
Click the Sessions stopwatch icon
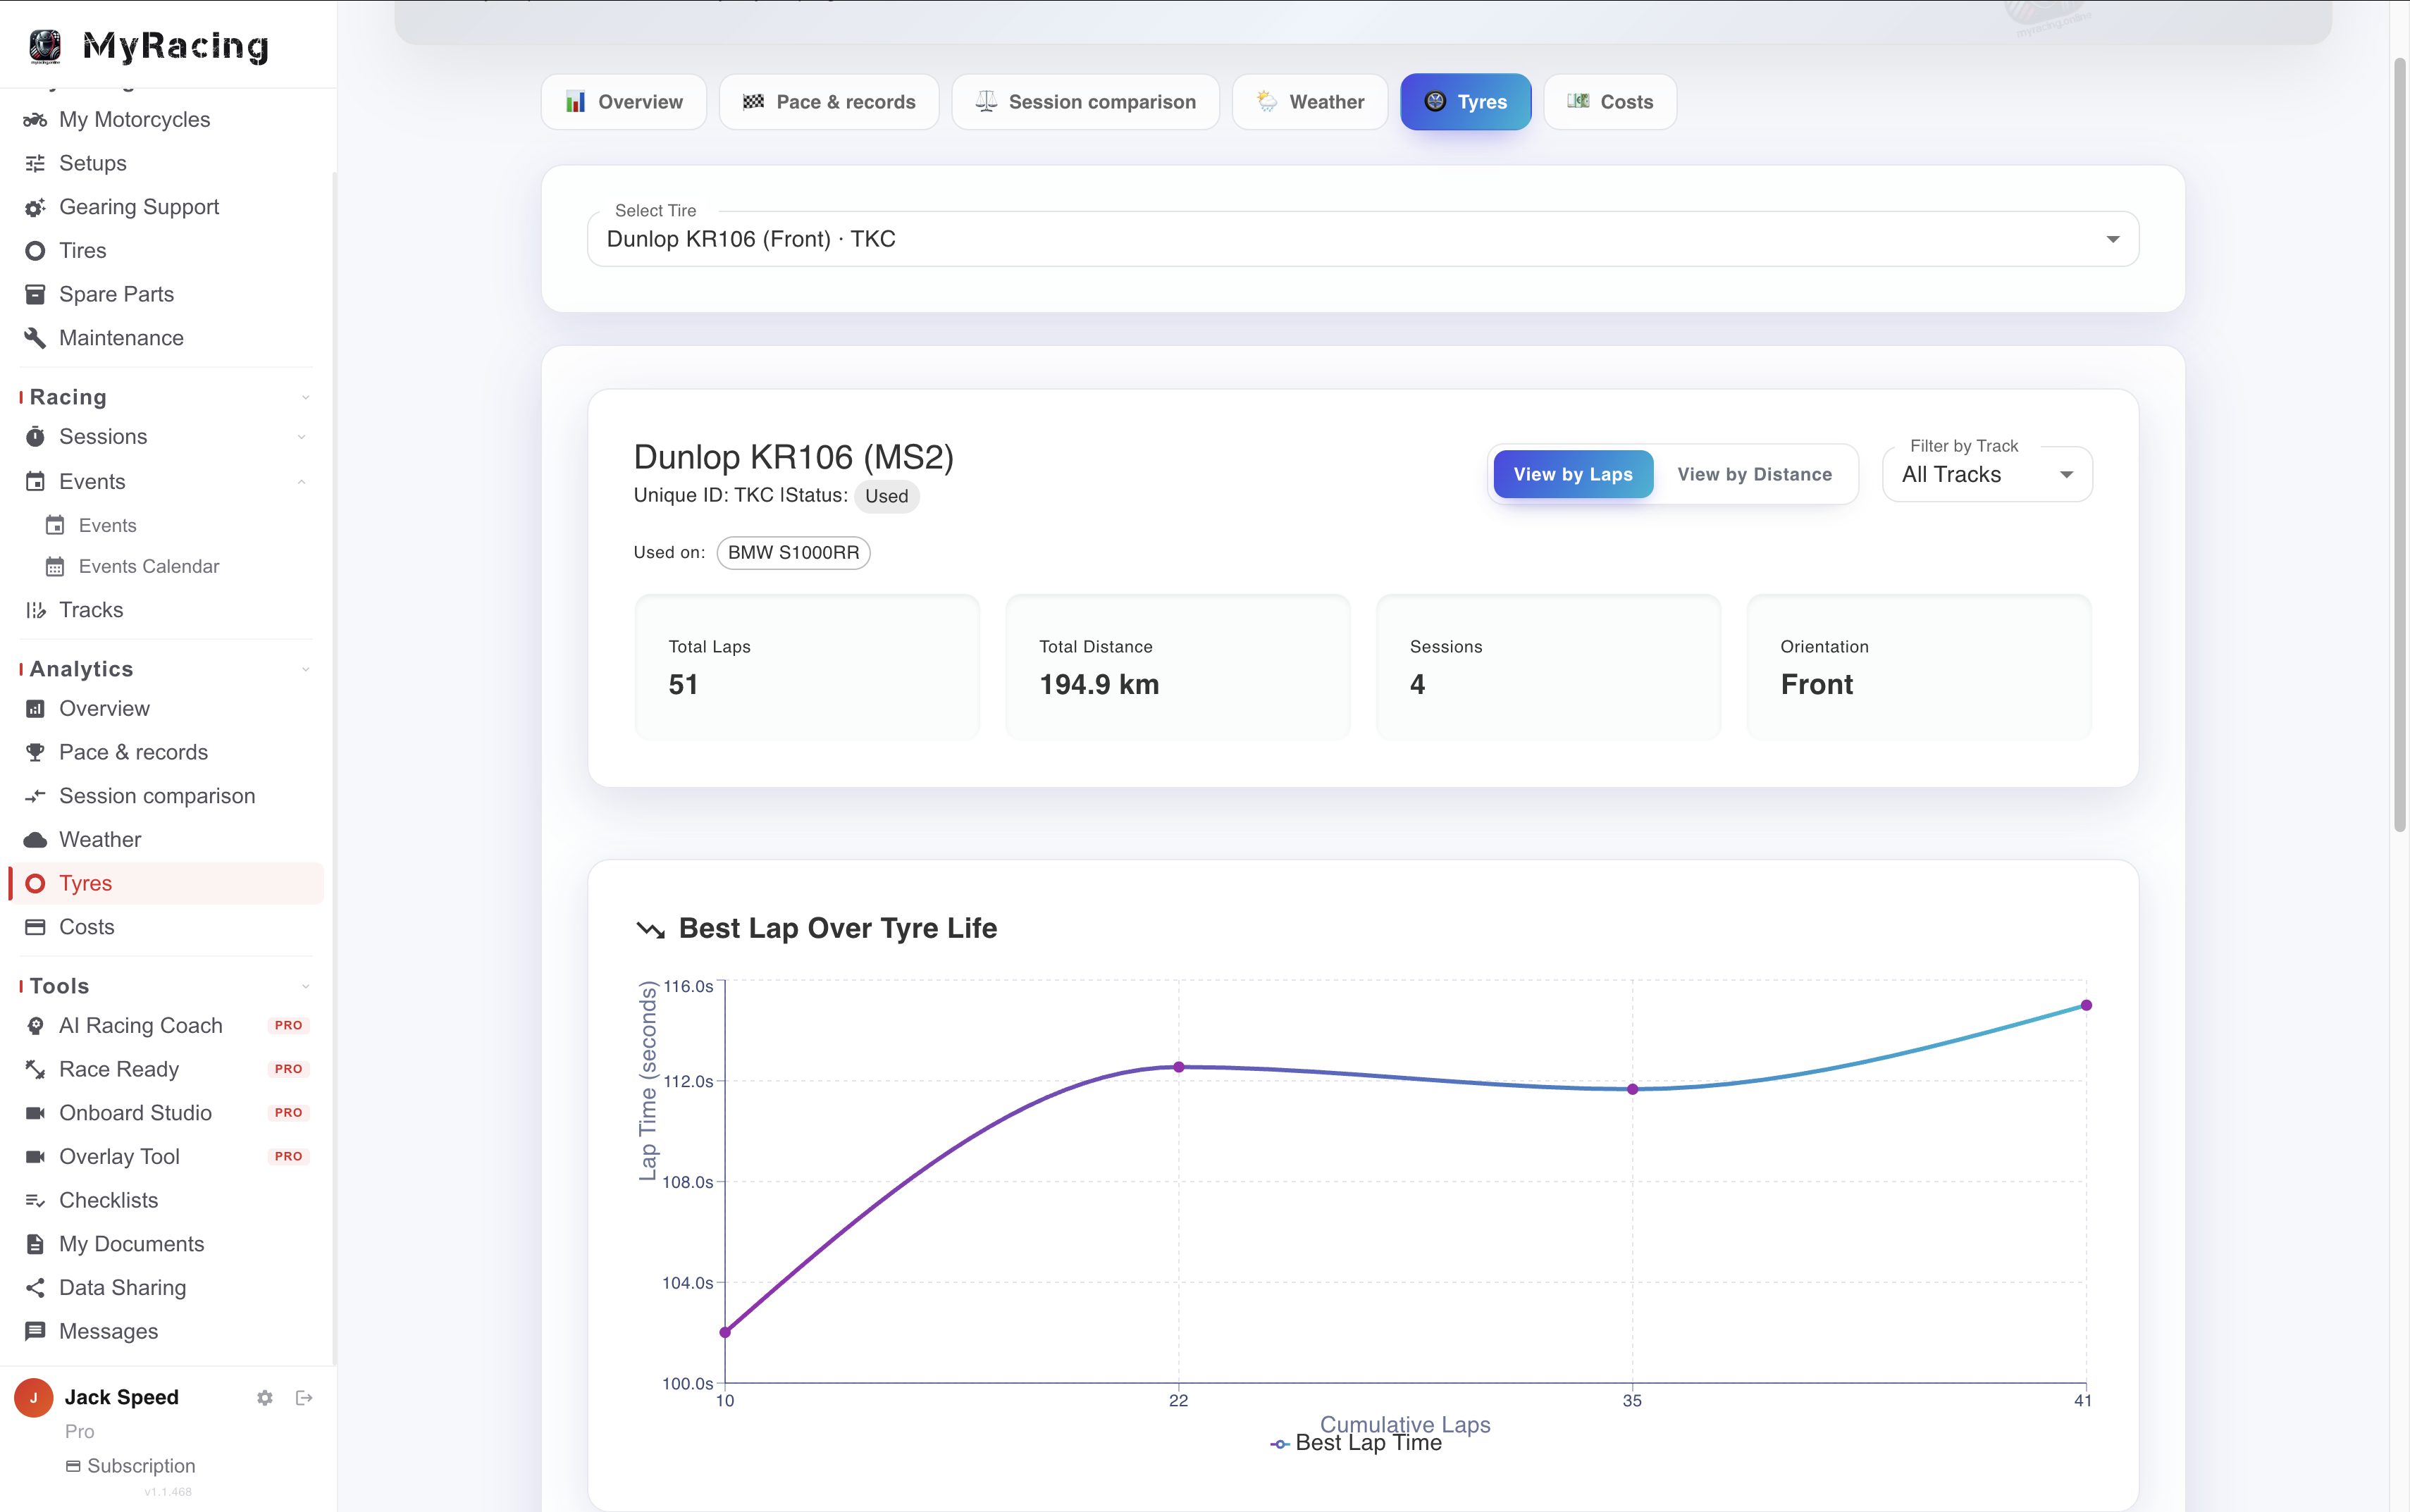click(x=35, y=437)
